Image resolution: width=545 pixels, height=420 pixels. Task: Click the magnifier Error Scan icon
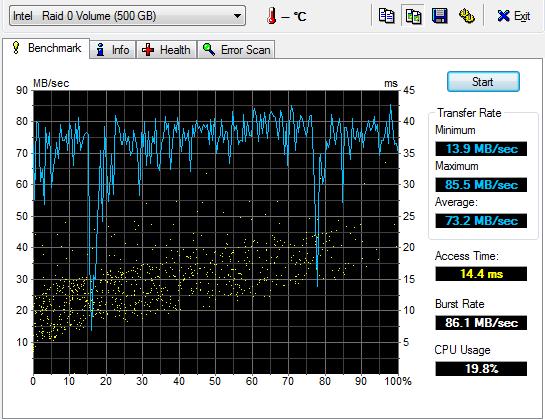click(209, 50)
